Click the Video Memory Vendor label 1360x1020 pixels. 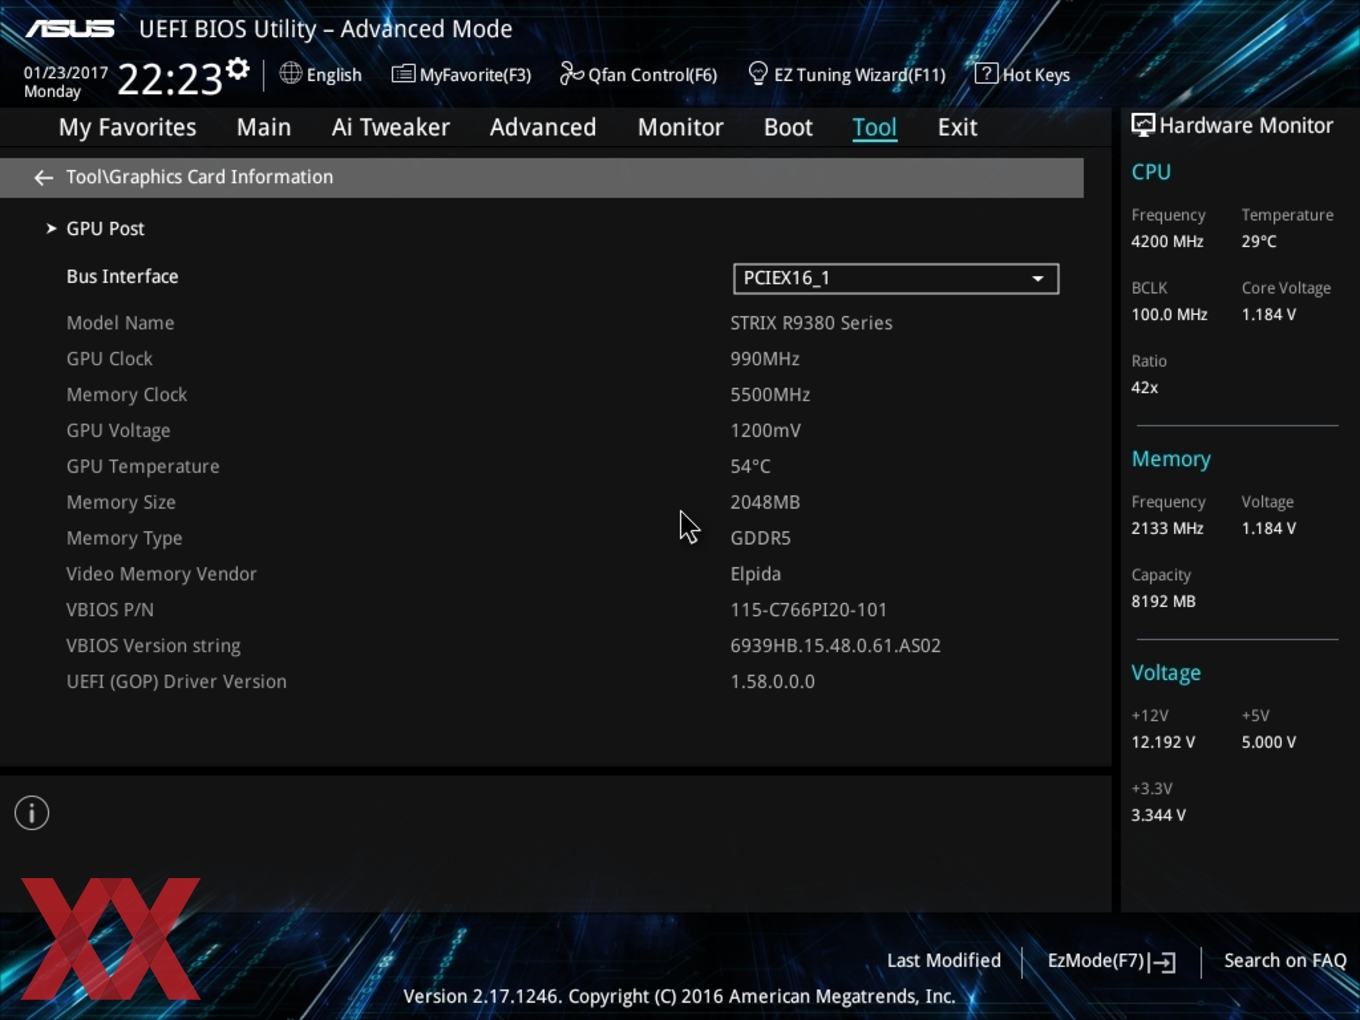click(x=162, y=574)
